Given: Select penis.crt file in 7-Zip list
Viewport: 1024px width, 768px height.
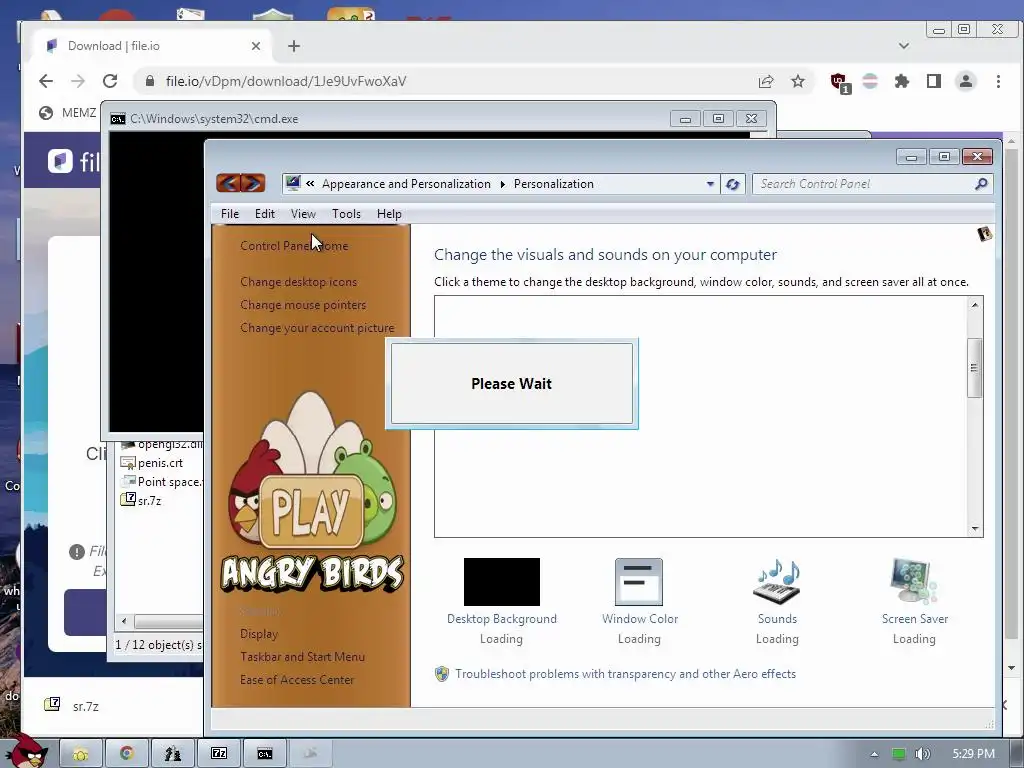Looking at the screenshot, I should [152, 462].
